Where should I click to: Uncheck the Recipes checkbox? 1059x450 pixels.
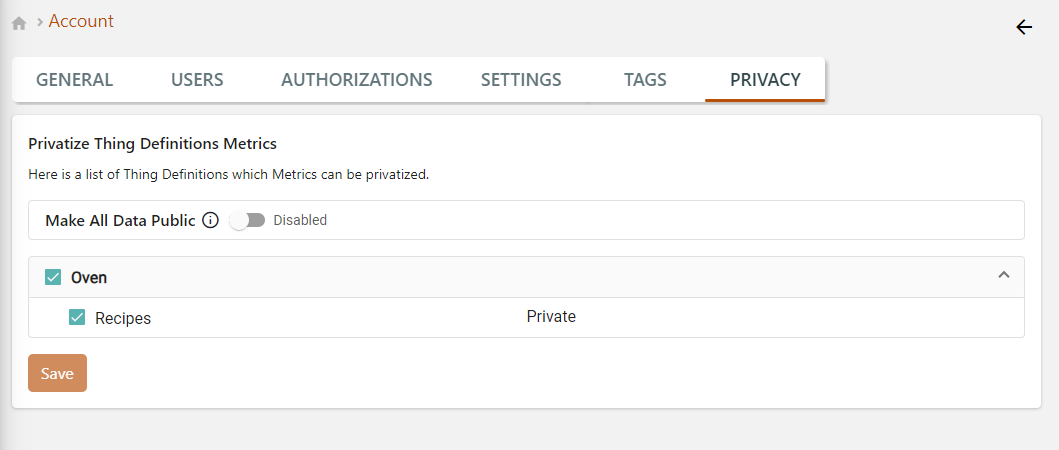click(x=77, y=317)
